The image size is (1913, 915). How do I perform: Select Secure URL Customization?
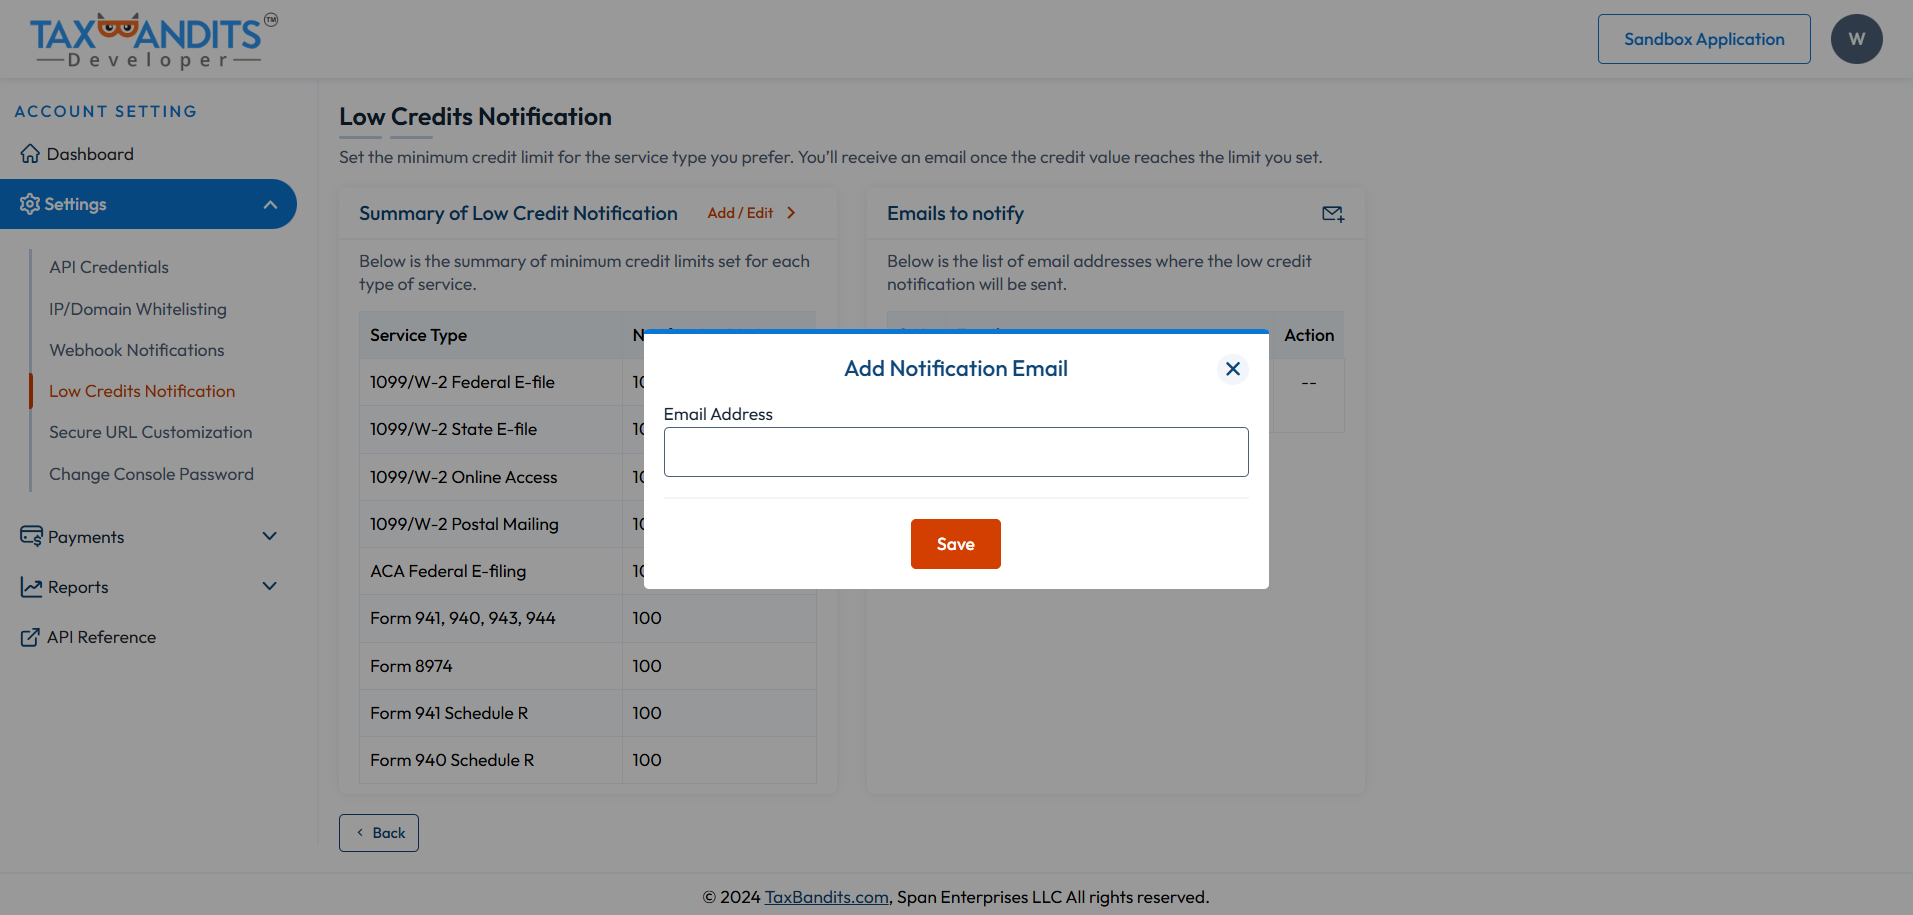click(x=150, y=432)
